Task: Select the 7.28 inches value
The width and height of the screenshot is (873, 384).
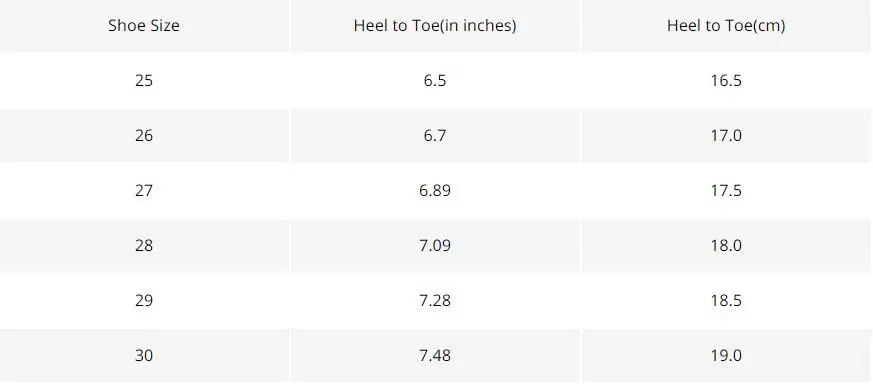Action: point(435,301)
